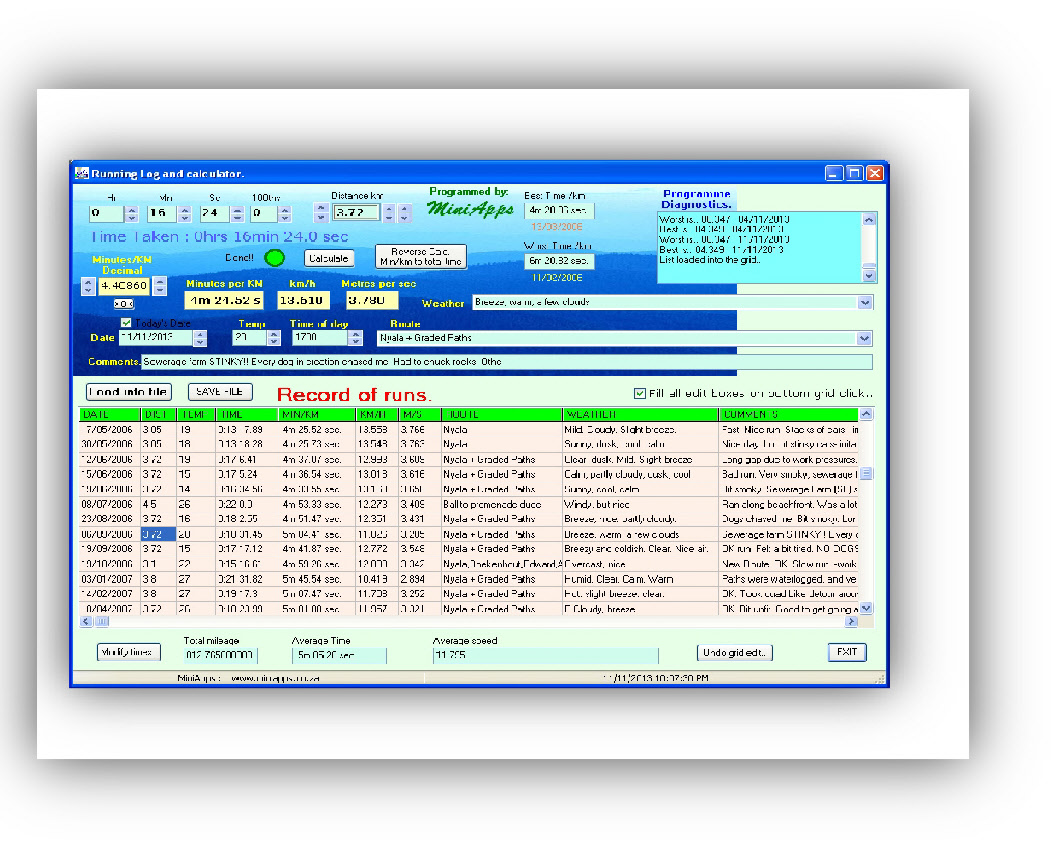1058x848 pixels.
Task: Open the Weather dropdown list
Action: [x=865, y=302]
